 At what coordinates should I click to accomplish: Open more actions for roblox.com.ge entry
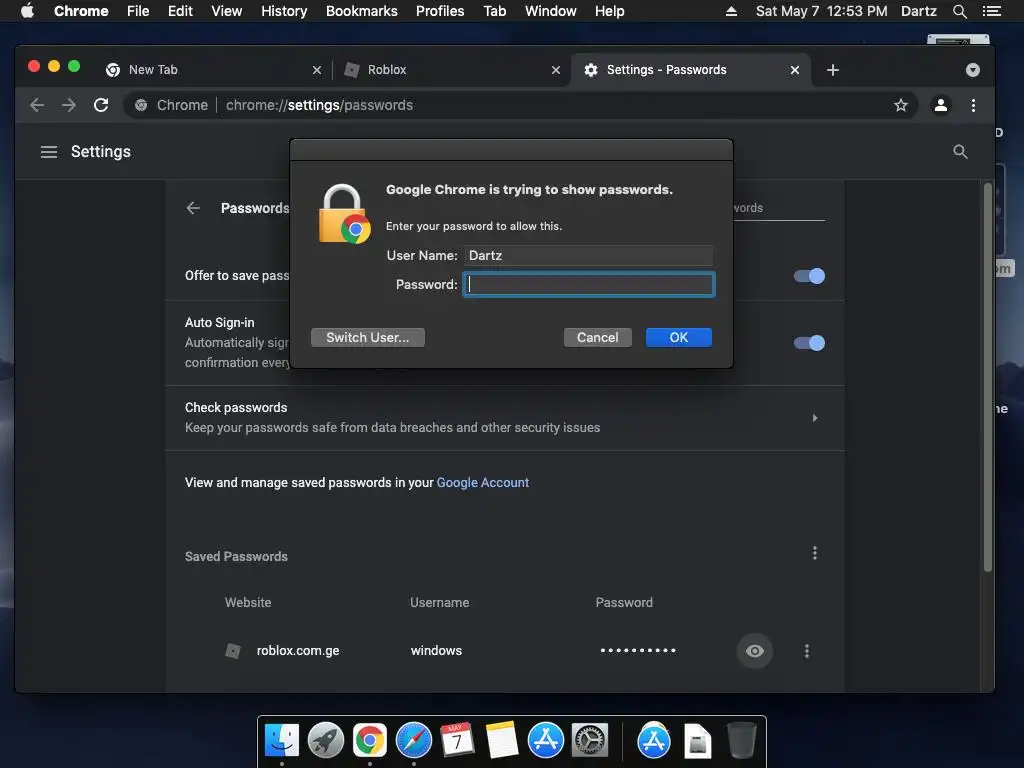[x=807, y=650]
